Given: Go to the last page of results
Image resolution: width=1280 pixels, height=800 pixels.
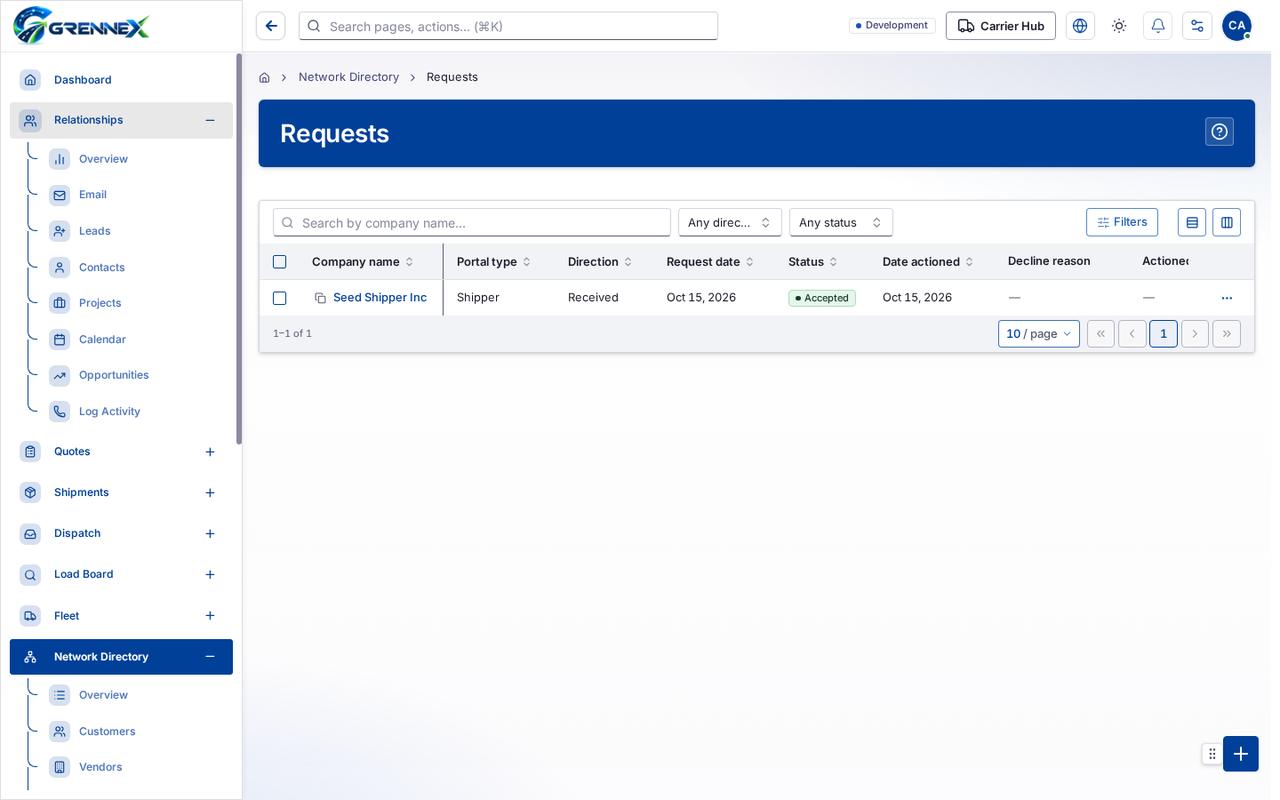Looking at the screenshot, I should pyautogui.click(x=1227, y=334).
